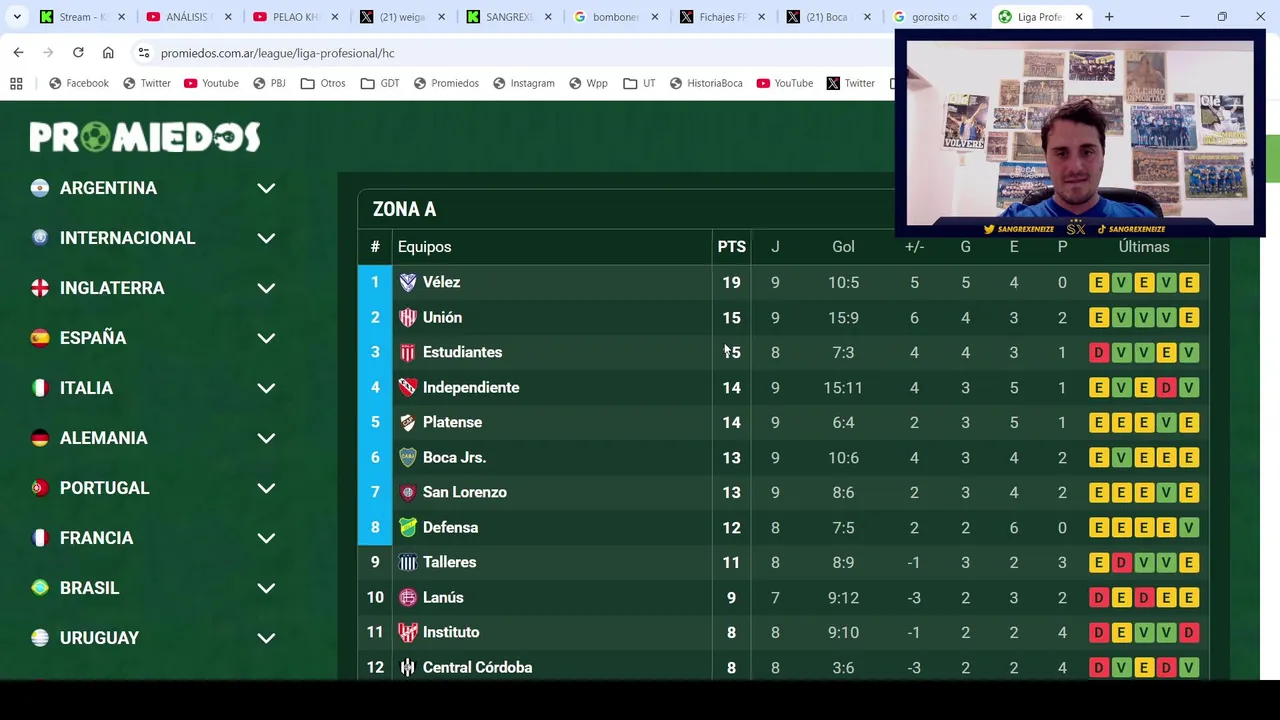This screenshot has width=1280, height=720.
Task: Click the browser back arrow
Action: [x=18, y=52]
